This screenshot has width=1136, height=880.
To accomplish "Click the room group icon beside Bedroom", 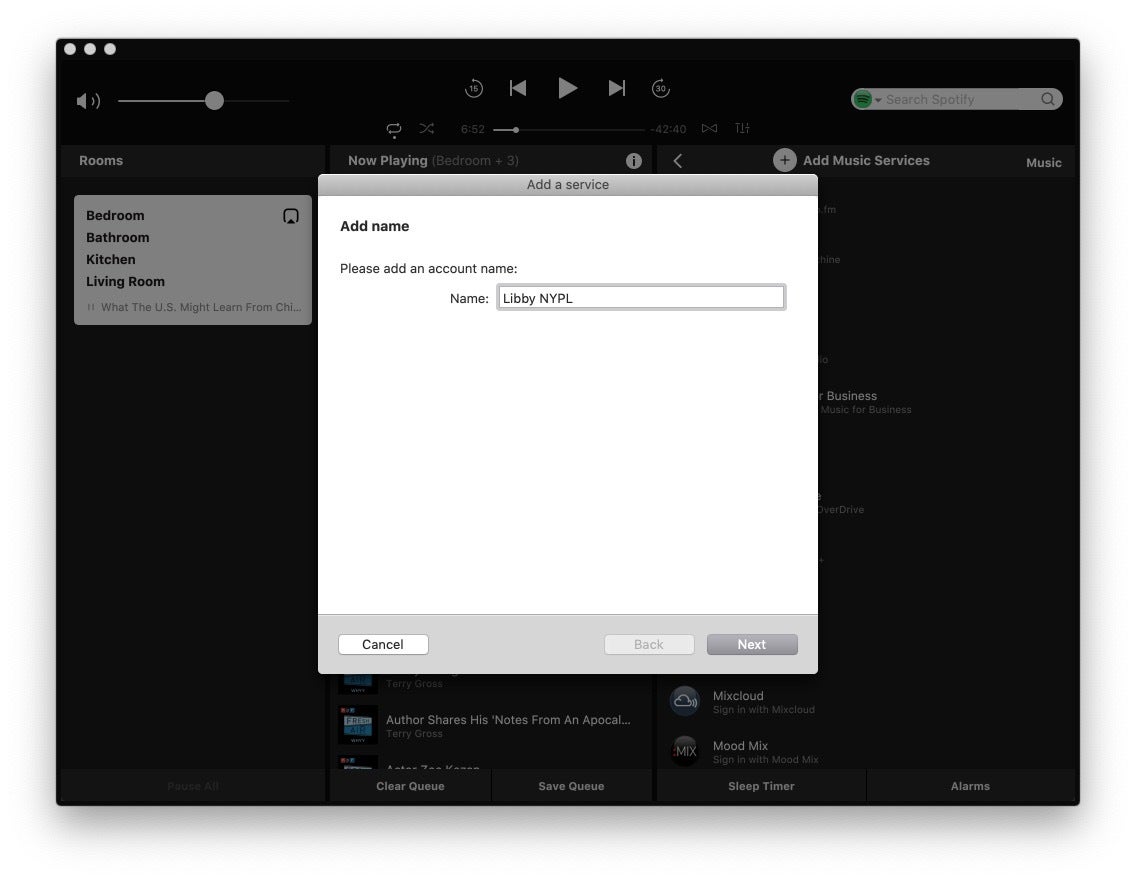I will 291,216.
